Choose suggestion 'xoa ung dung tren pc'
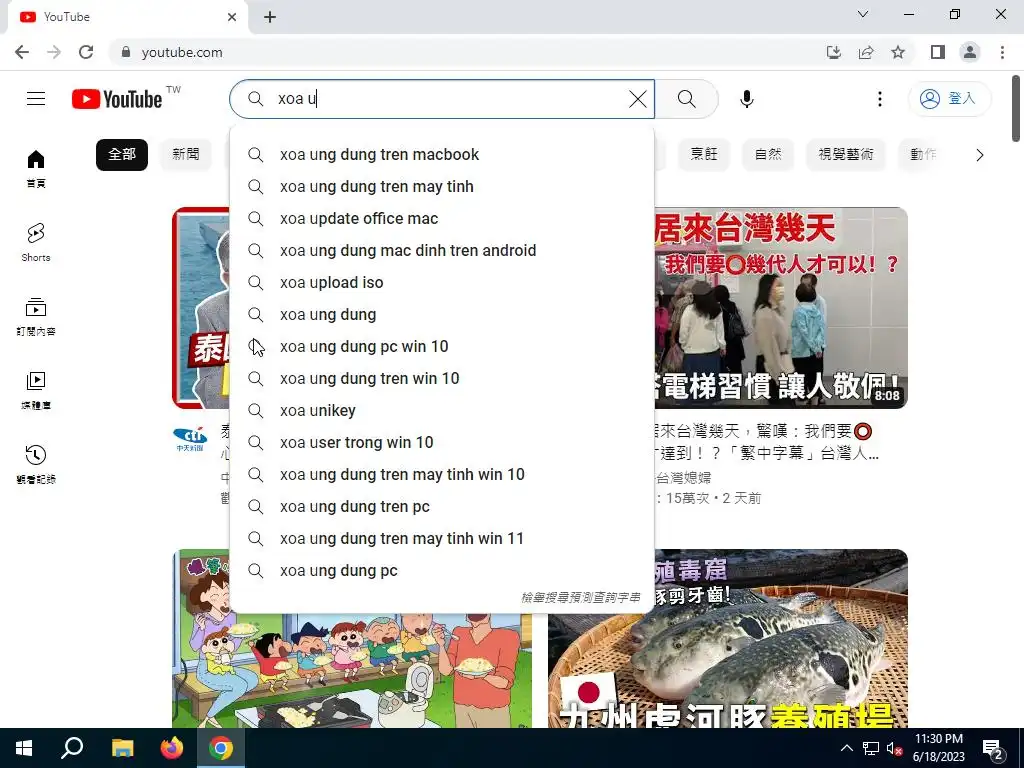1024x768 pixels. (x=442, y=507)
